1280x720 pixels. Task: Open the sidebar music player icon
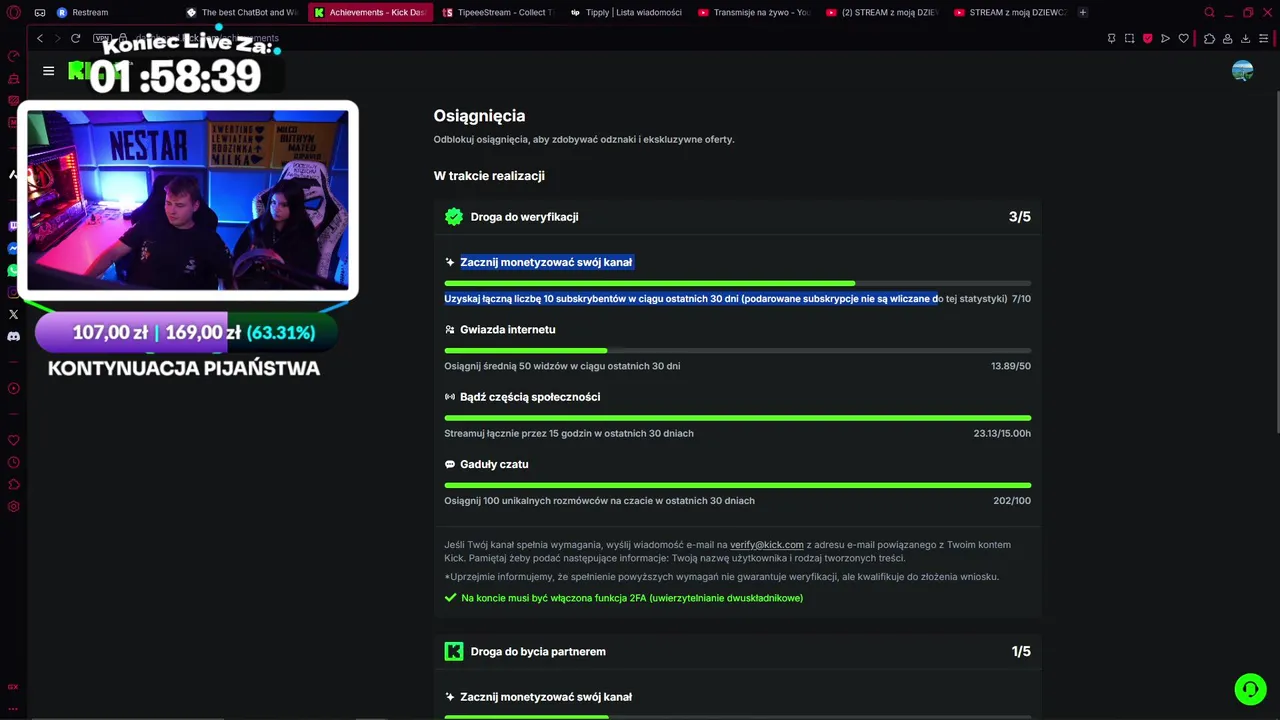pos(14,388)
